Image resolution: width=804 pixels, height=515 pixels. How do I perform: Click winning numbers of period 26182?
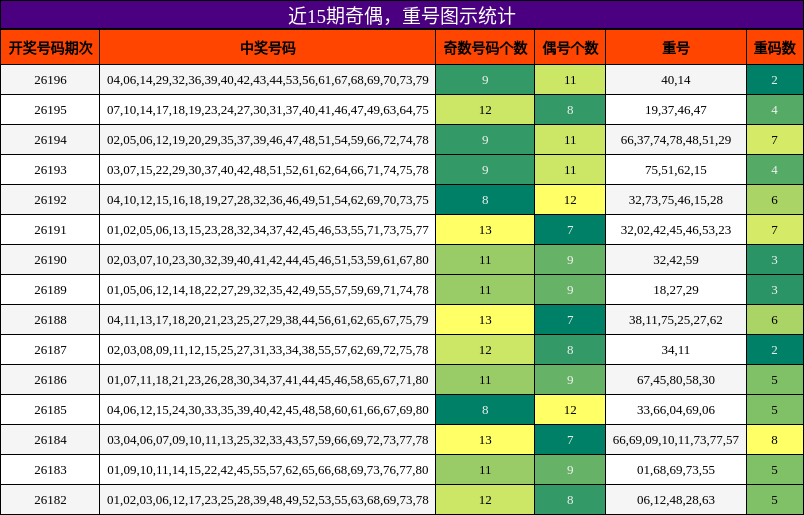pos(268,500)
